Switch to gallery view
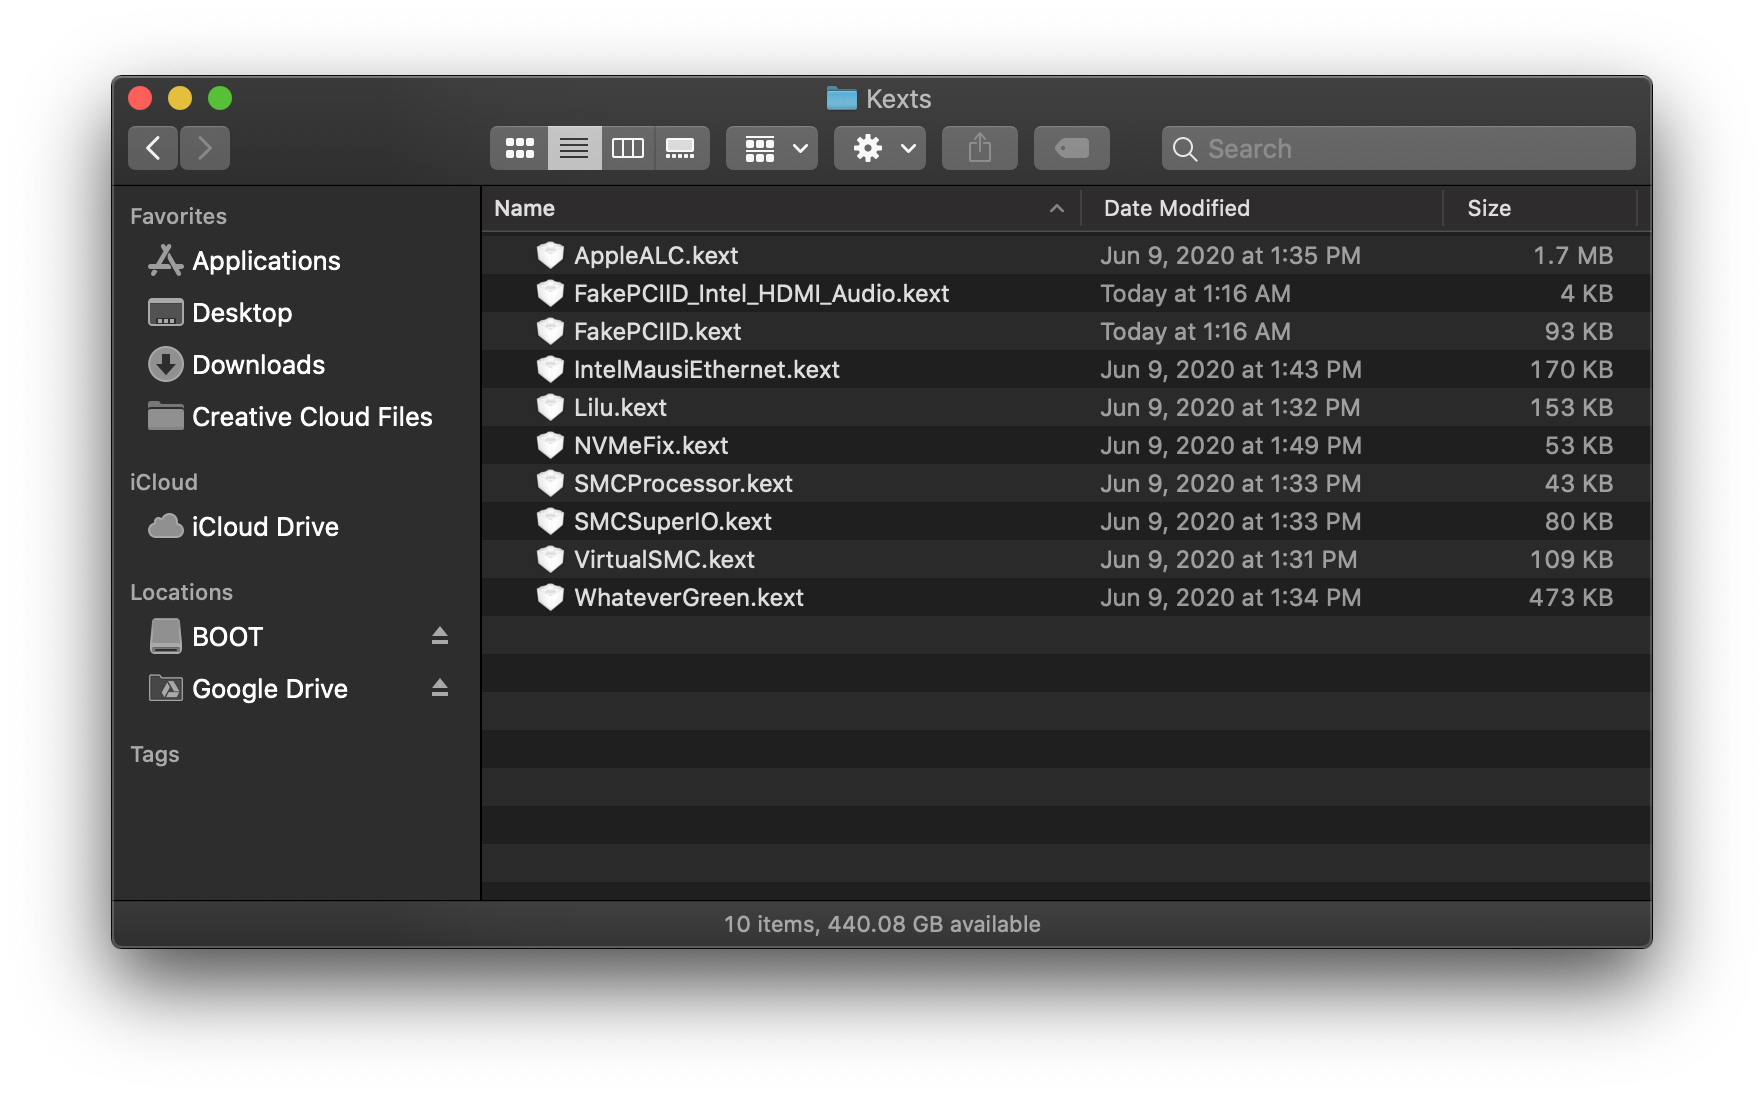 point(682,148)
